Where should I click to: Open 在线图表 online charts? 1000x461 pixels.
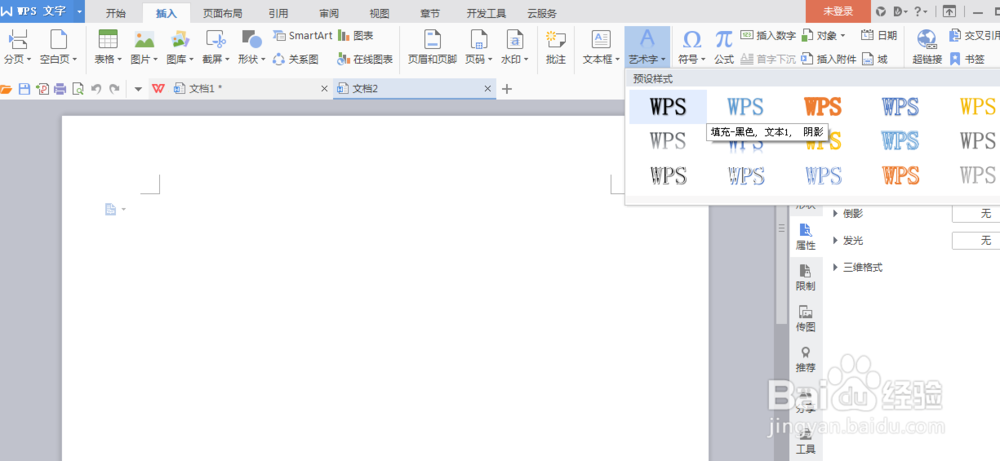click(x=365, y=59)
